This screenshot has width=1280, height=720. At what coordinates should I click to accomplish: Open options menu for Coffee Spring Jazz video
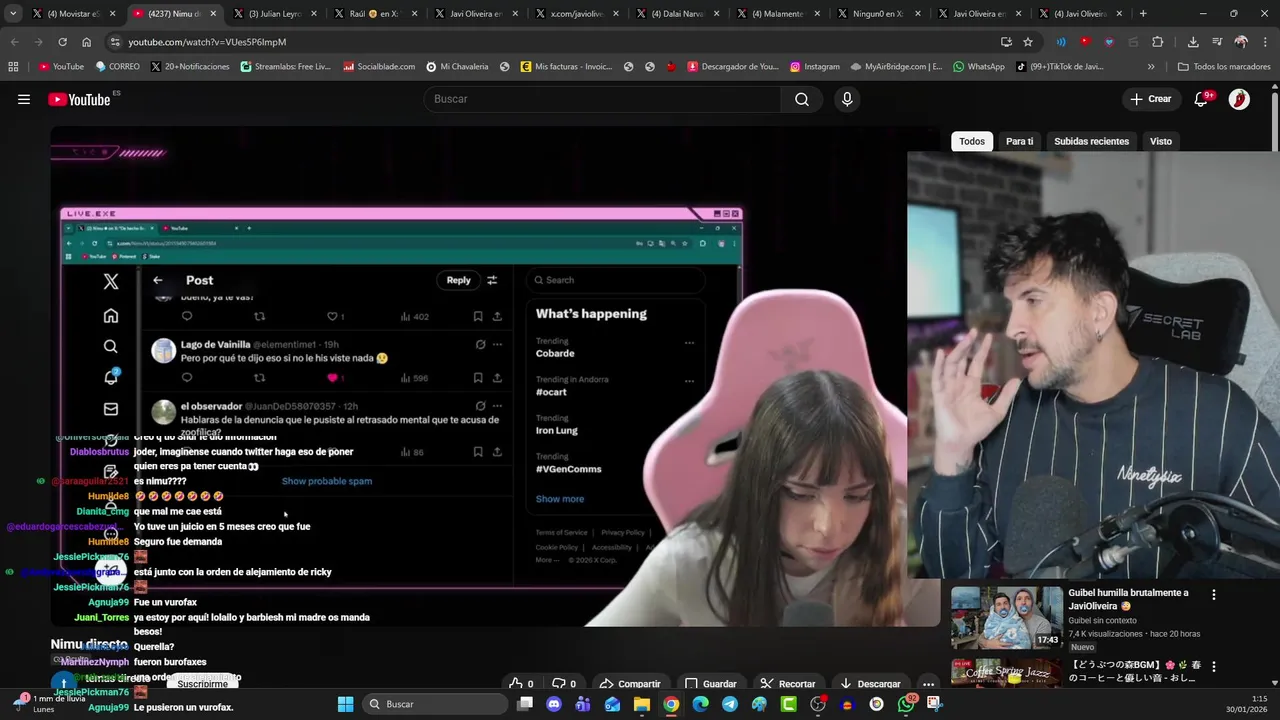[x=1214, y=666]
